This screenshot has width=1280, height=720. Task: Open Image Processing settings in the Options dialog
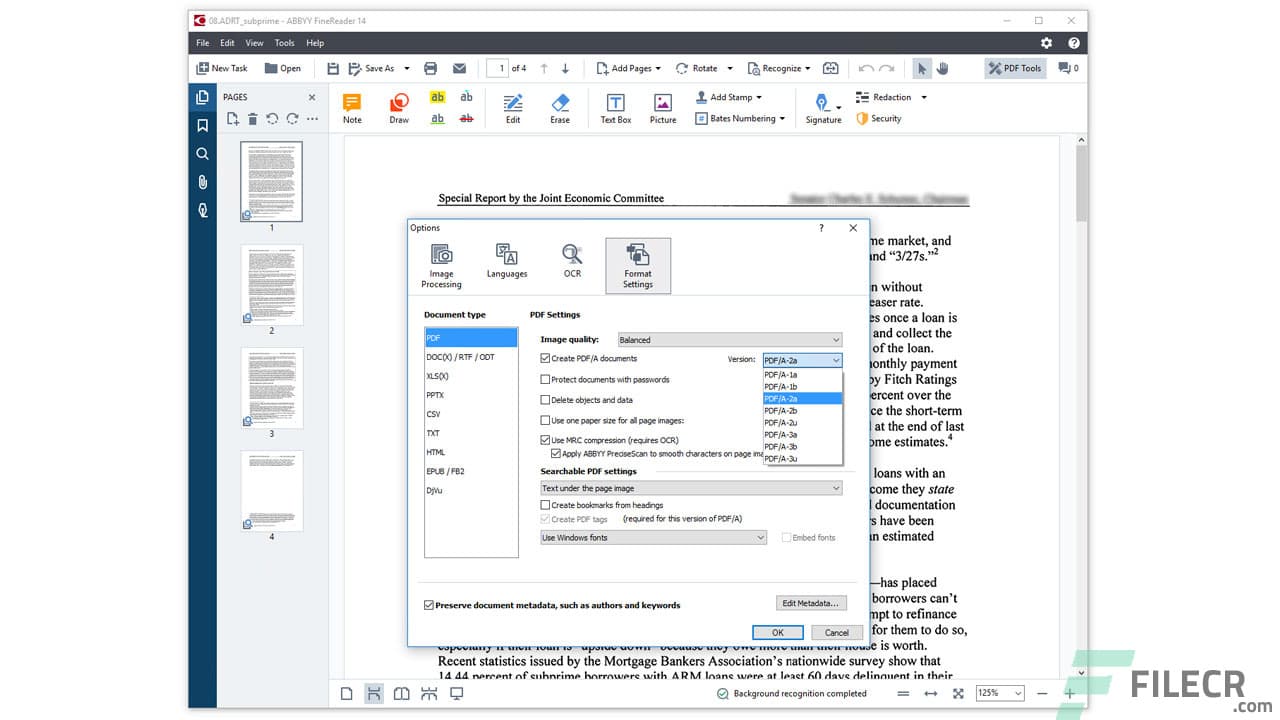[441, 263]
